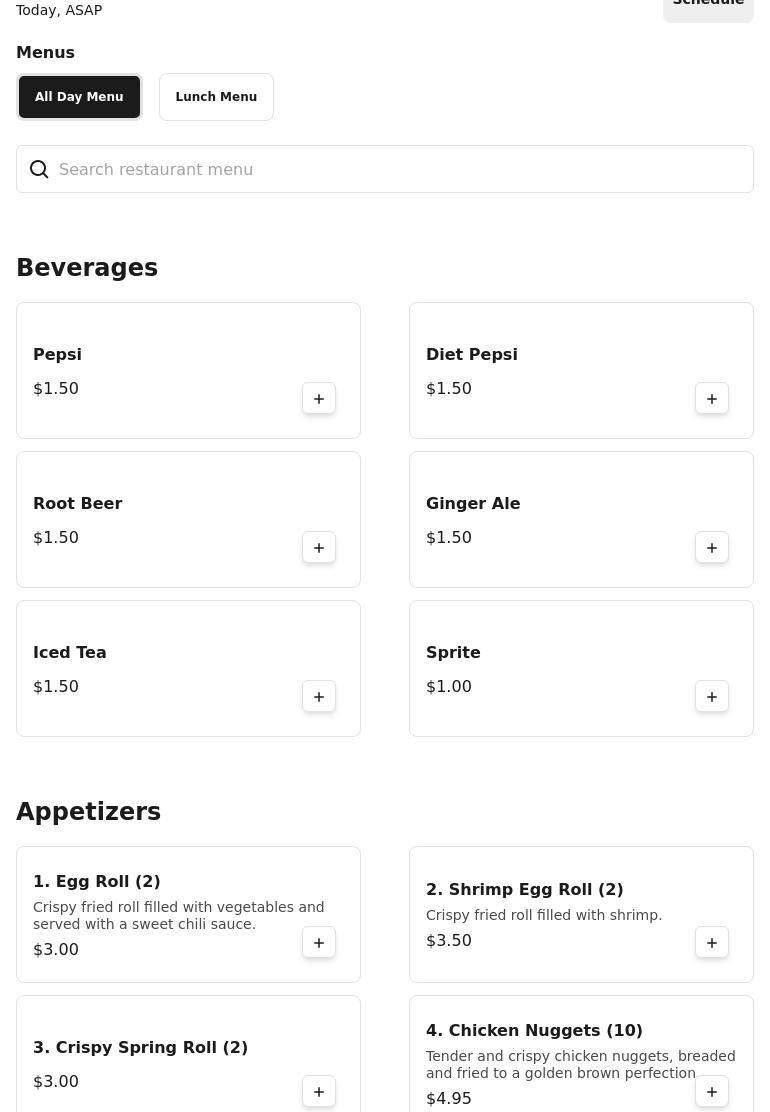The width and height of the screenshot is (770, 1112).
Task: Add Egg Roll (2) to order
Action: pyautogui.click(x=319, y=943)
